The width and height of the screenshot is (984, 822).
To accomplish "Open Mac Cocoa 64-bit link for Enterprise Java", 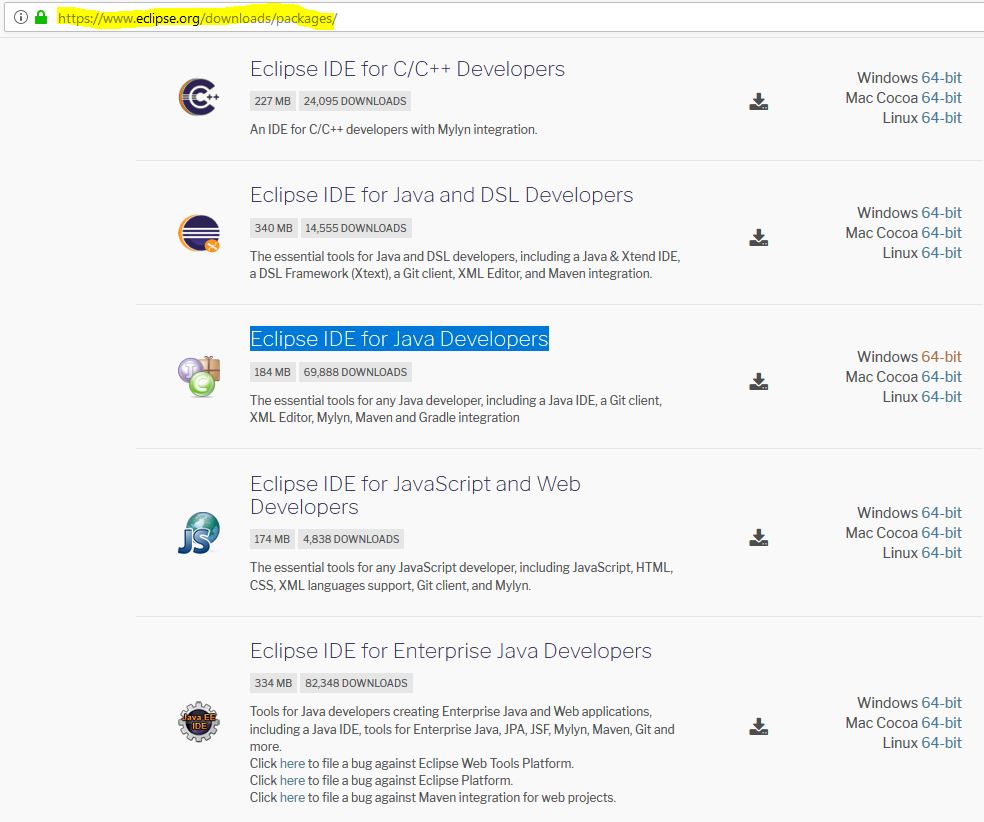I will tap(941, 723).
